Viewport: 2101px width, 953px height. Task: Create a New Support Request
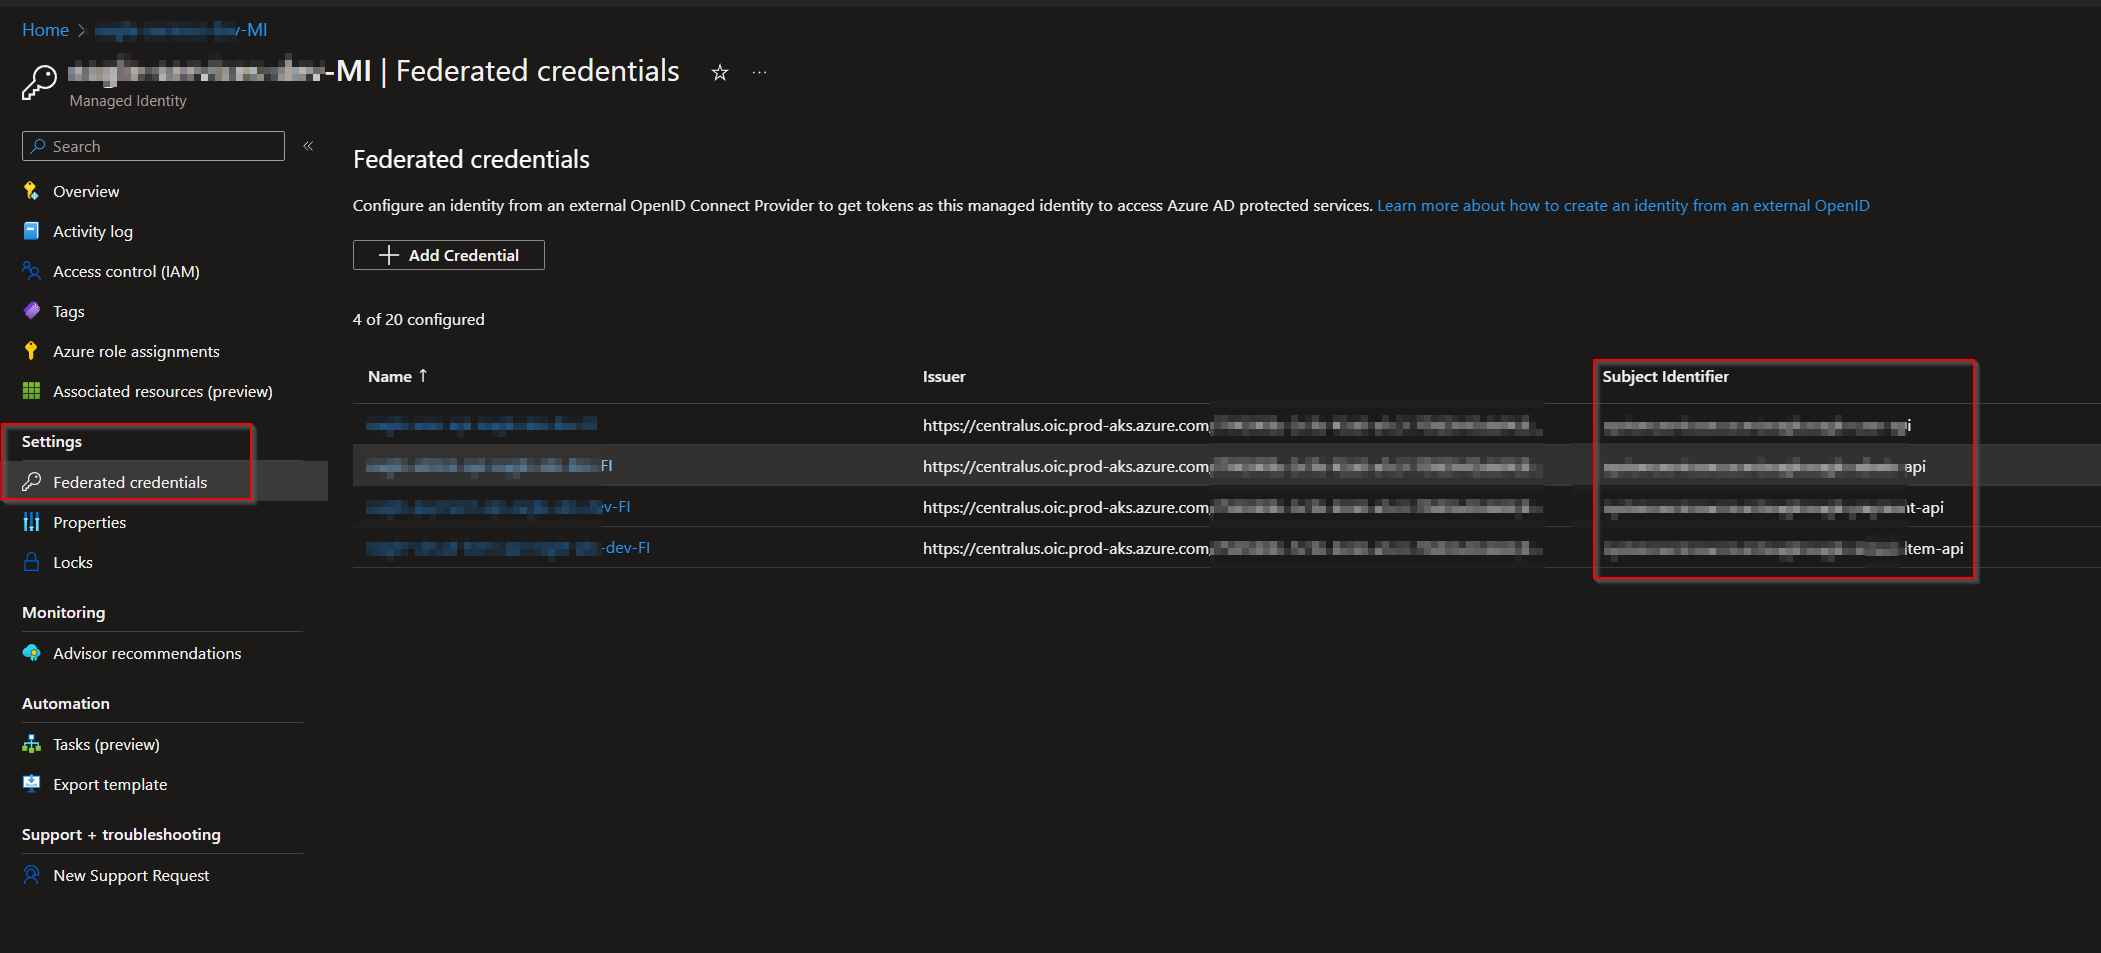[x=131, y=875]
